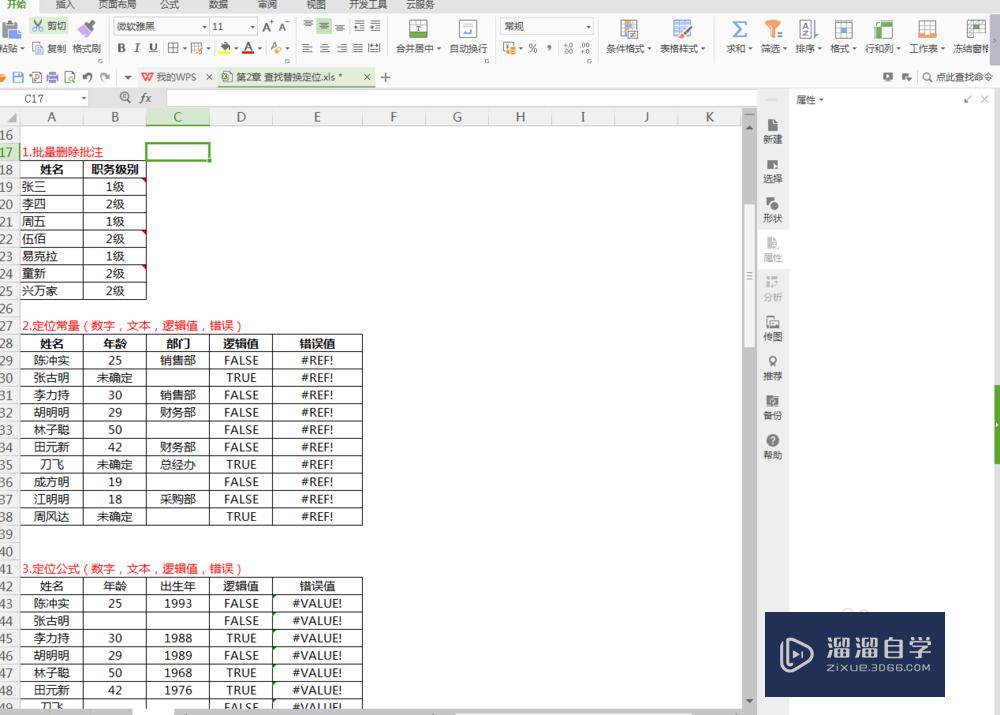Increase the font size with A+

[267, 26]
